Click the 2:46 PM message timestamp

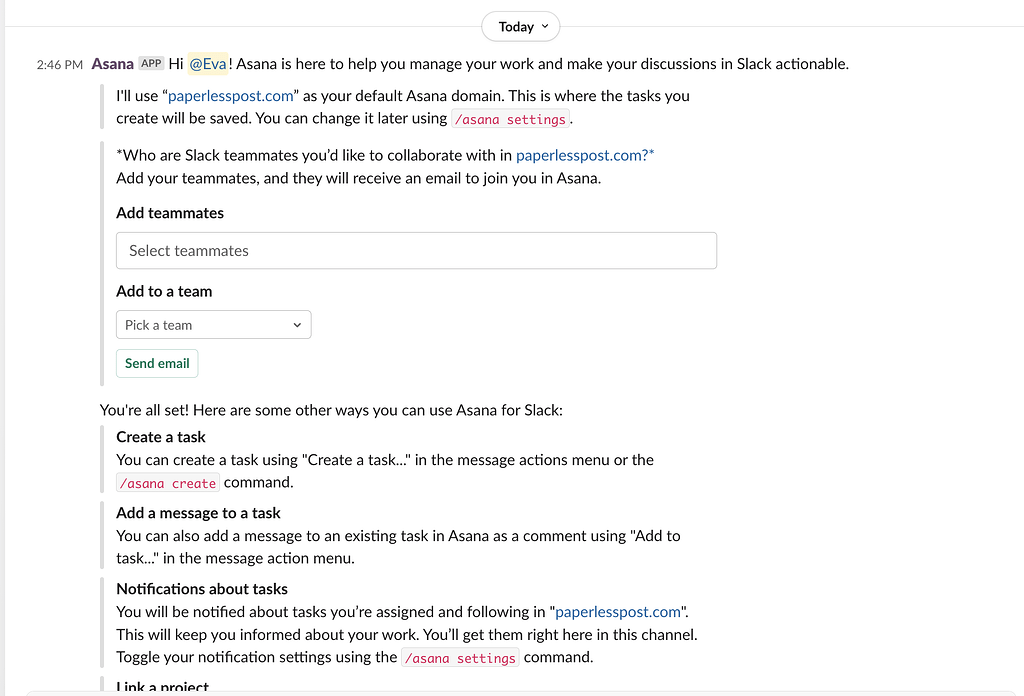pyautogui.click(x=59, y=64)
